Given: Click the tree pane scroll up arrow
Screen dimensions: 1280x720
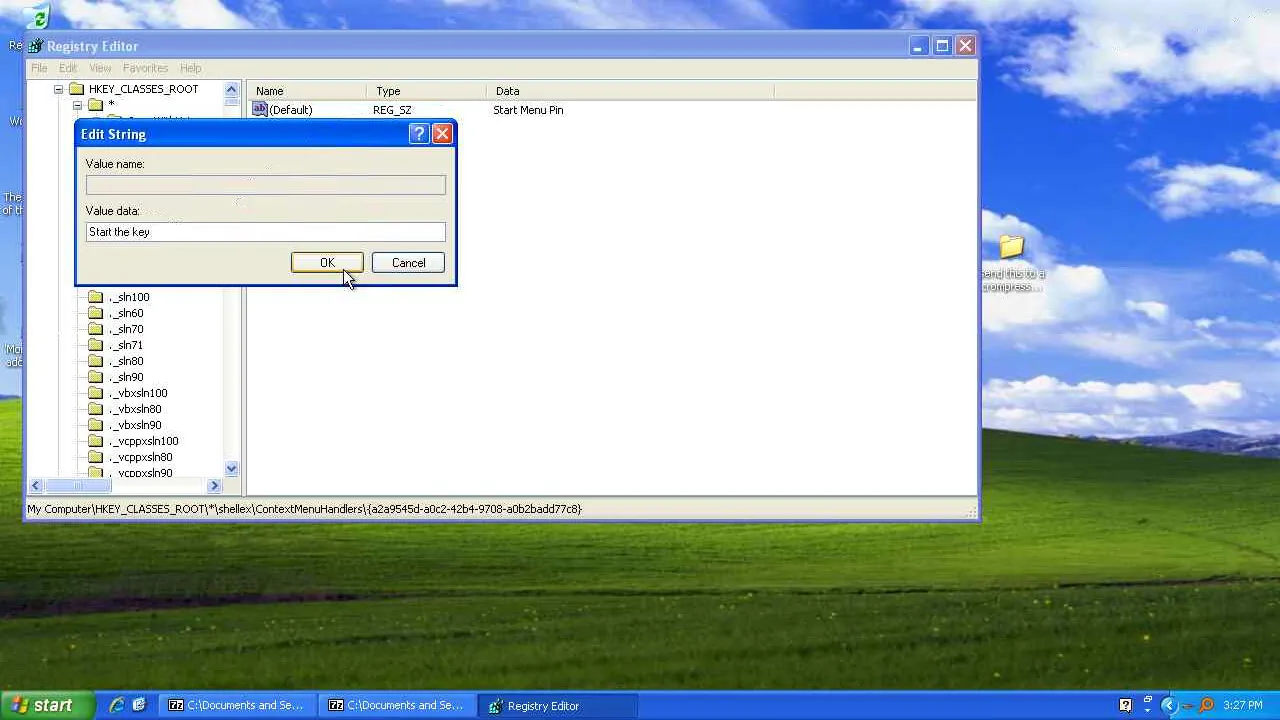Looking at the screenshot, I should click(x=232, y=89).
